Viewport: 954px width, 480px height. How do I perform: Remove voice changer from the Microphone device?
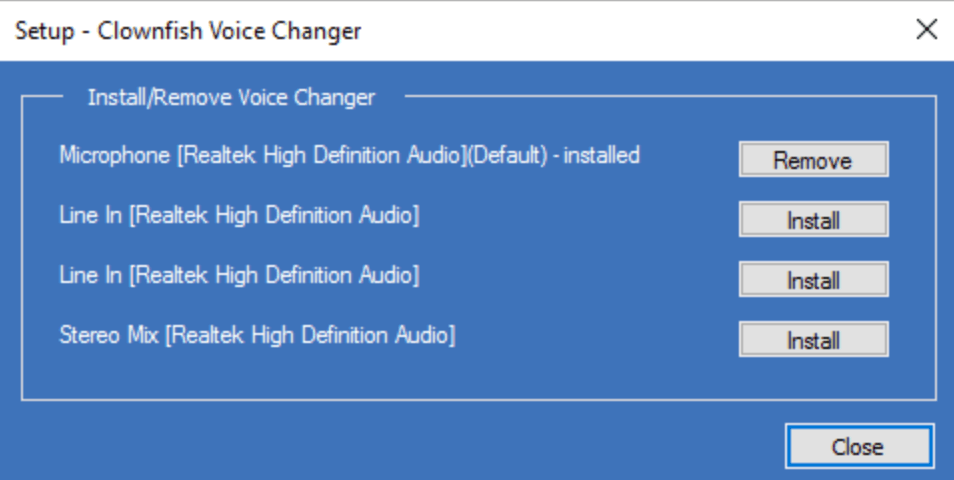tap(813, 160)
